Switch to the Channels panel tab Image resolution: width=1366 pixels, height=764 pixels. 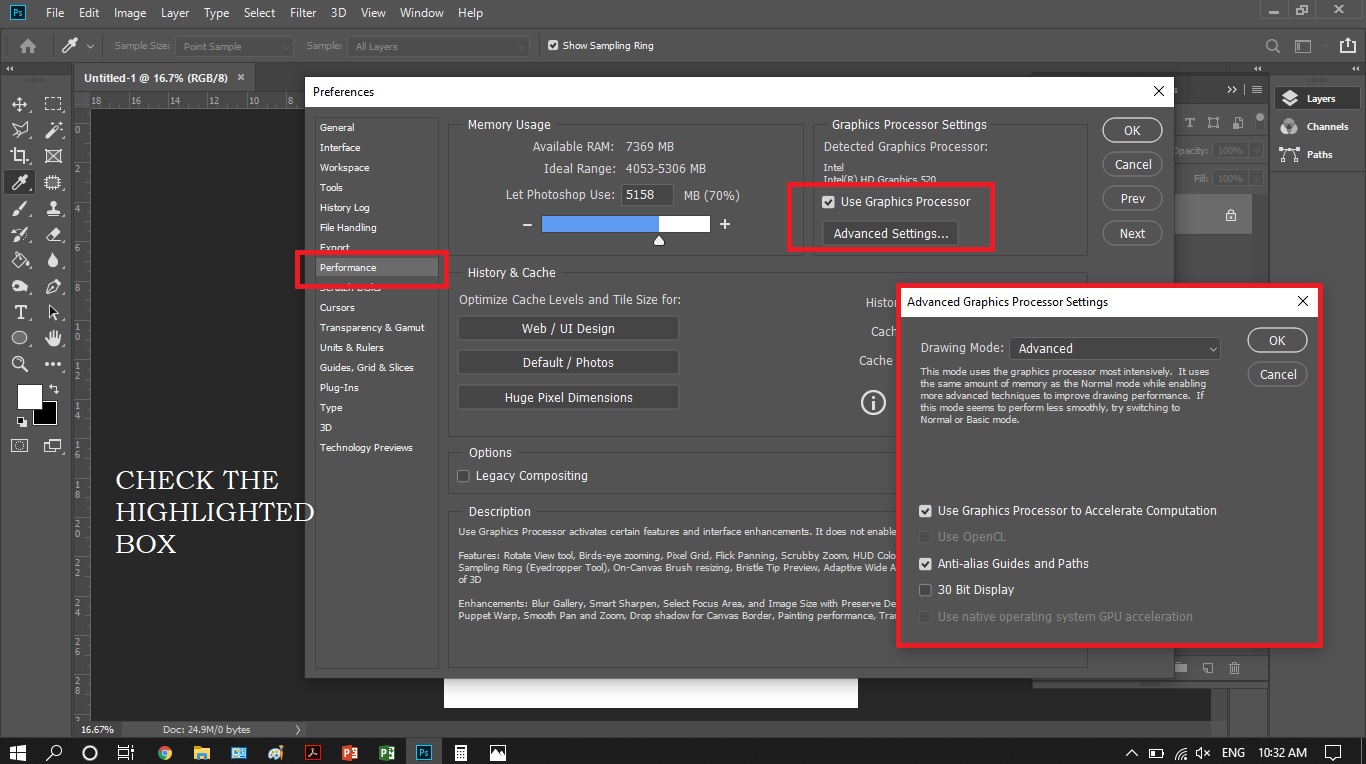tap(1318, 127)
